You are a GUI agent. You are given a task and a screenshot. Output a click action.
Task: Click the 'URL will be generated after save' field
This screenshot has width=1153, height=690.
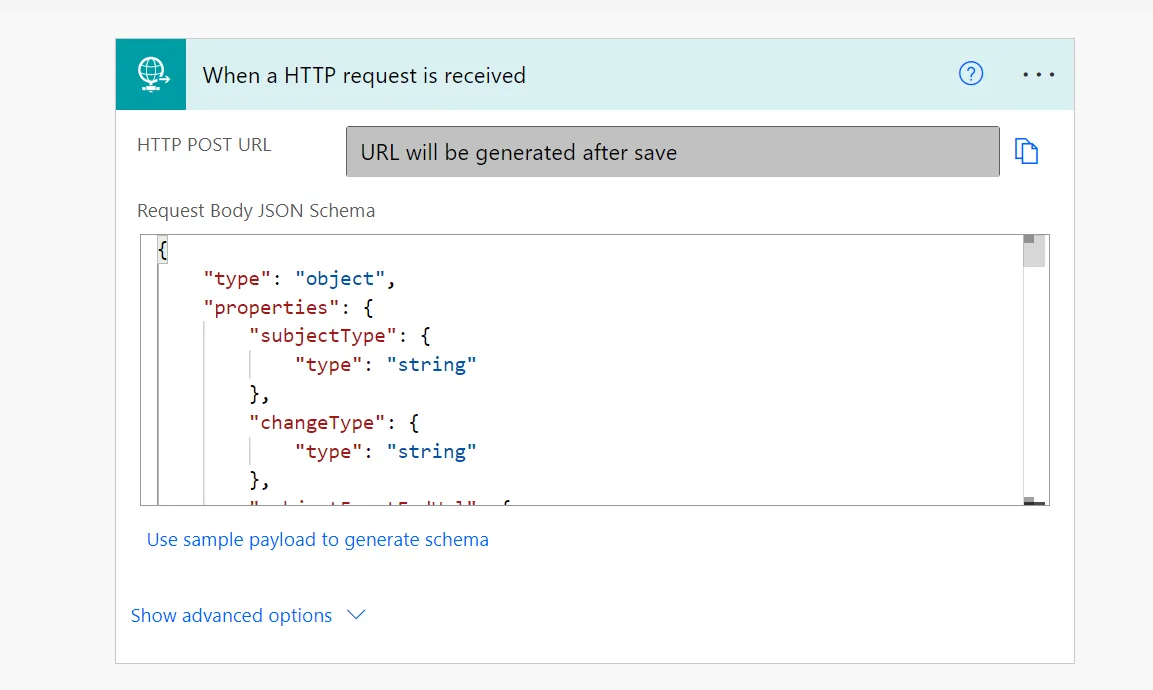[x=672, y=152]
